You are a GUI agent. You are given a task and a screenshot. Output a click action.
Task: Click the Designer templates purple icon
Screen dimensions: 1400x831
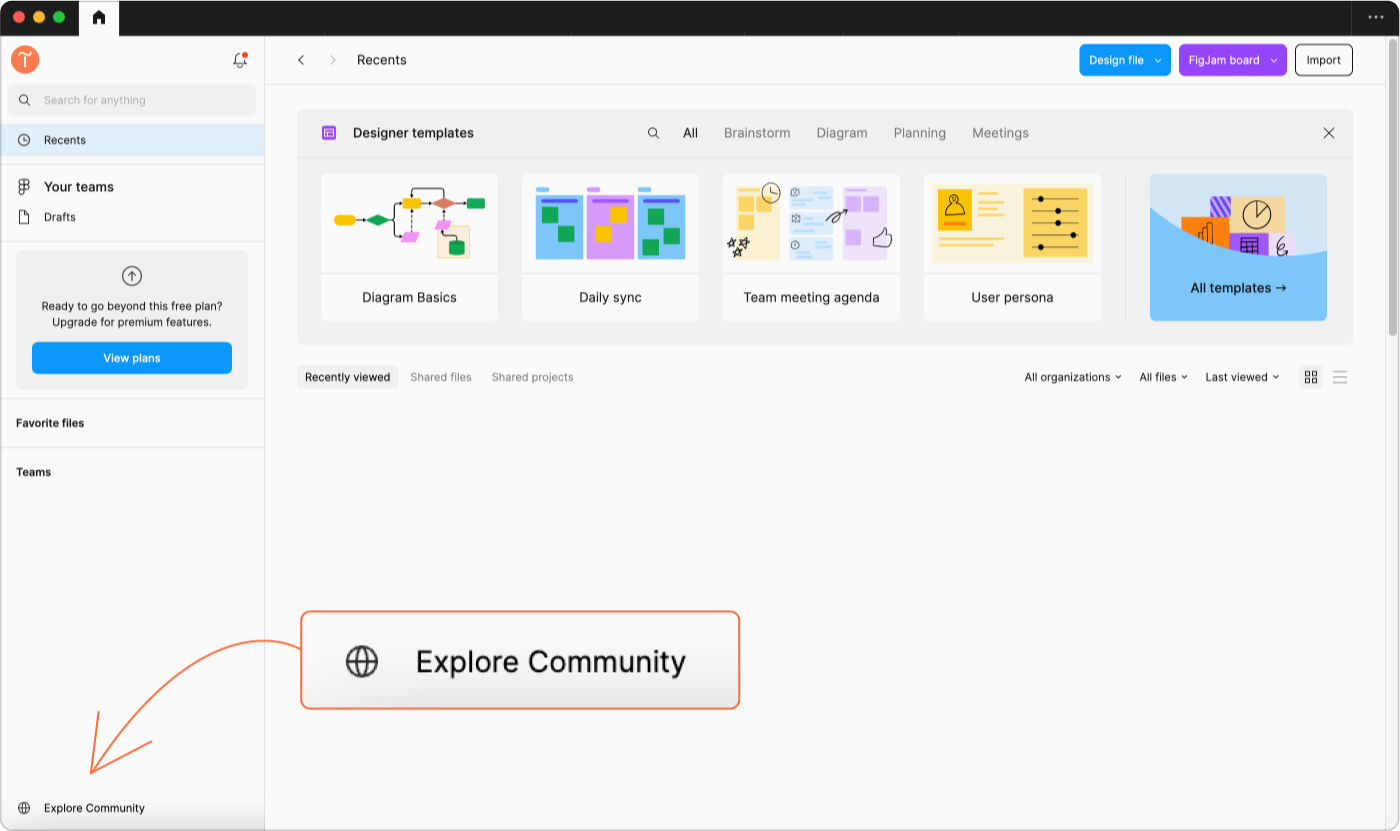[329, 133]
